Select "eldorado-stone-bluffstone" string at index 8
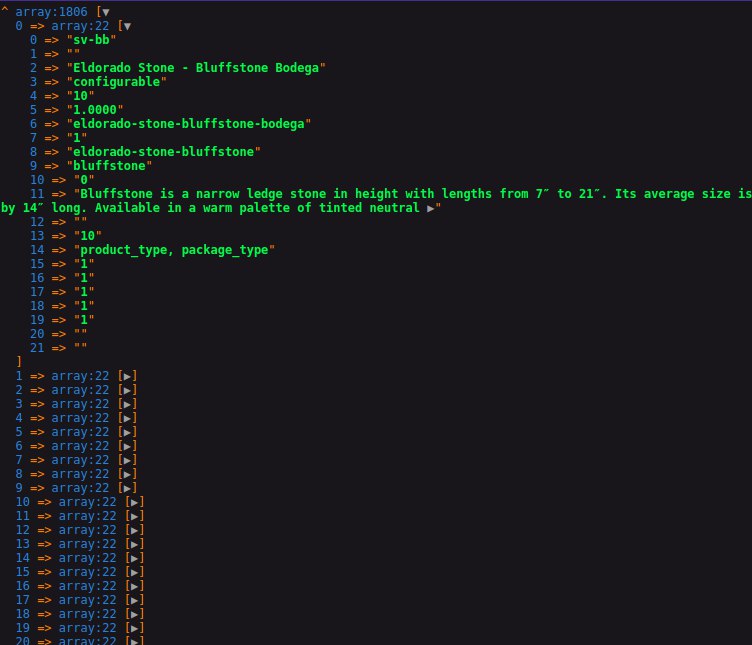Screen dimensions: 752x645 coord(164,152)
